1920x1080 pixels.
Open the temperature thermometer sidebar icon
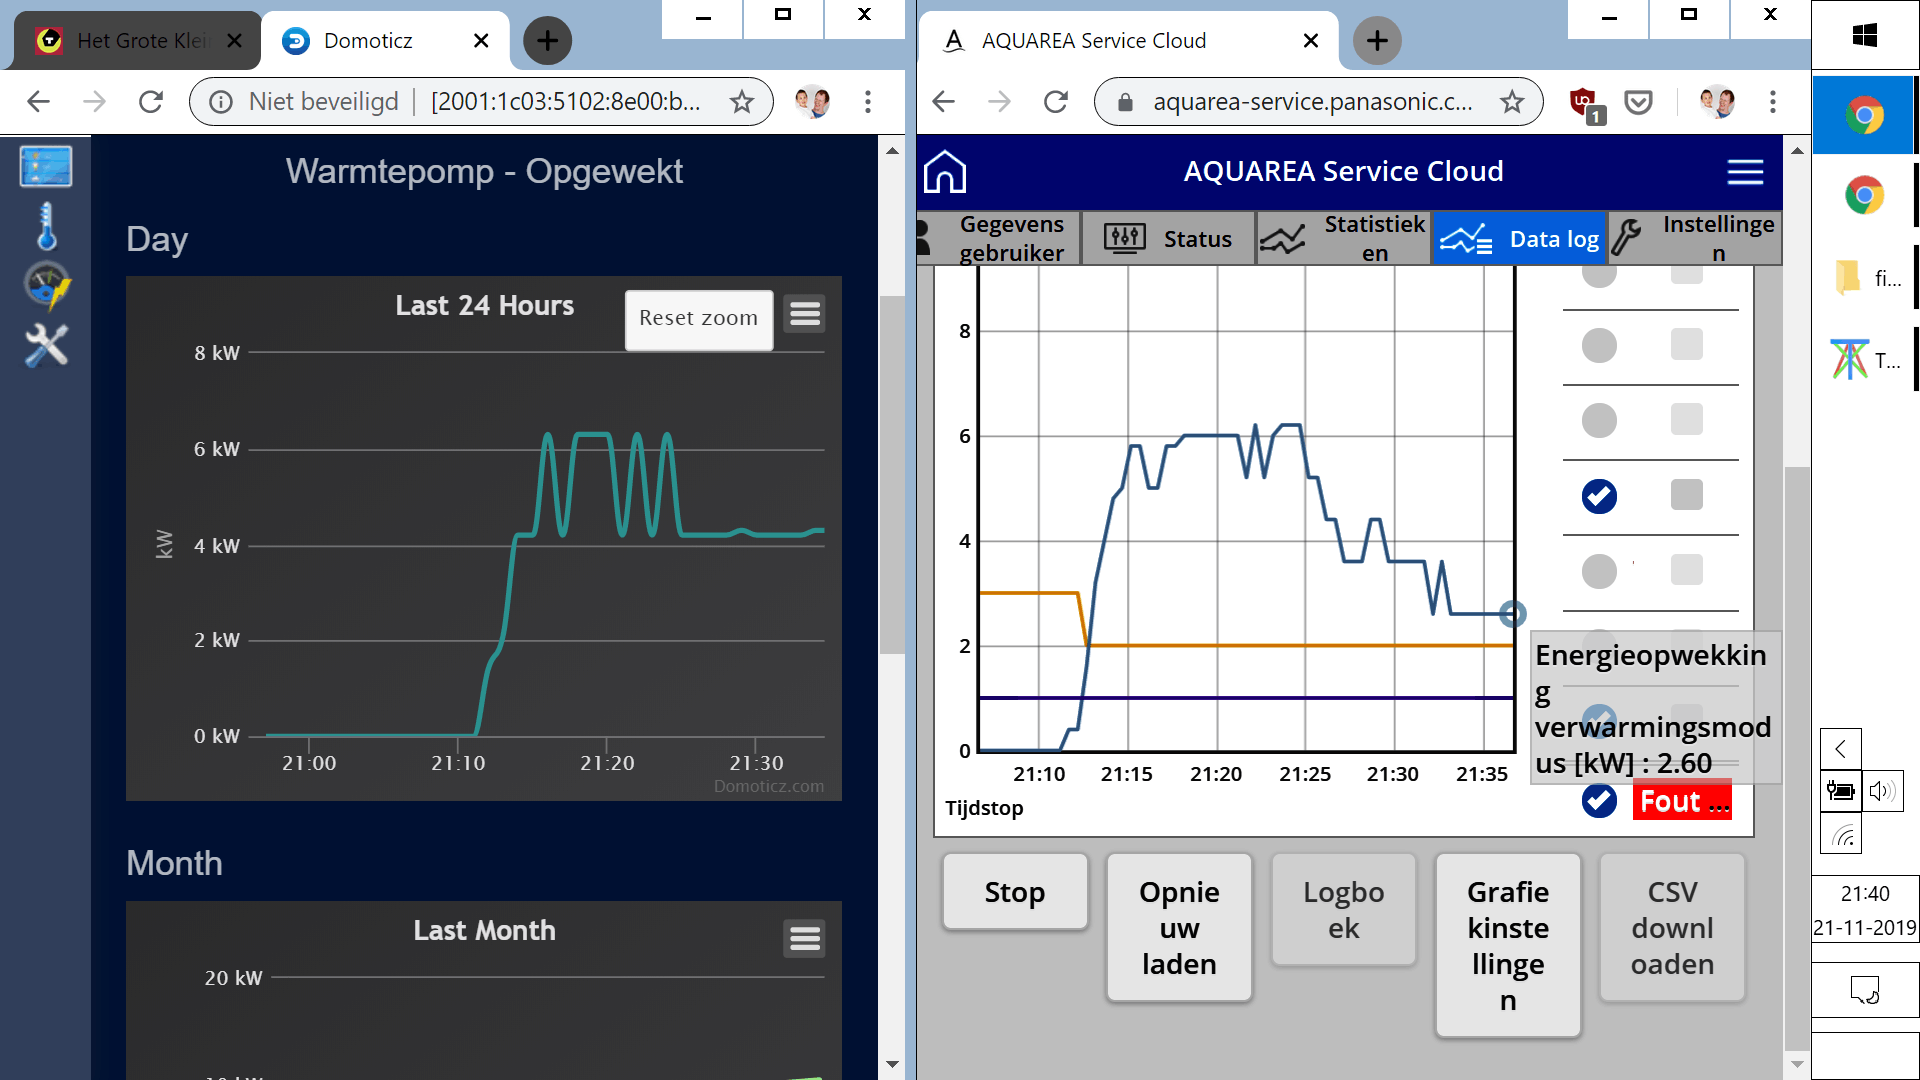(x=46, y=226)
